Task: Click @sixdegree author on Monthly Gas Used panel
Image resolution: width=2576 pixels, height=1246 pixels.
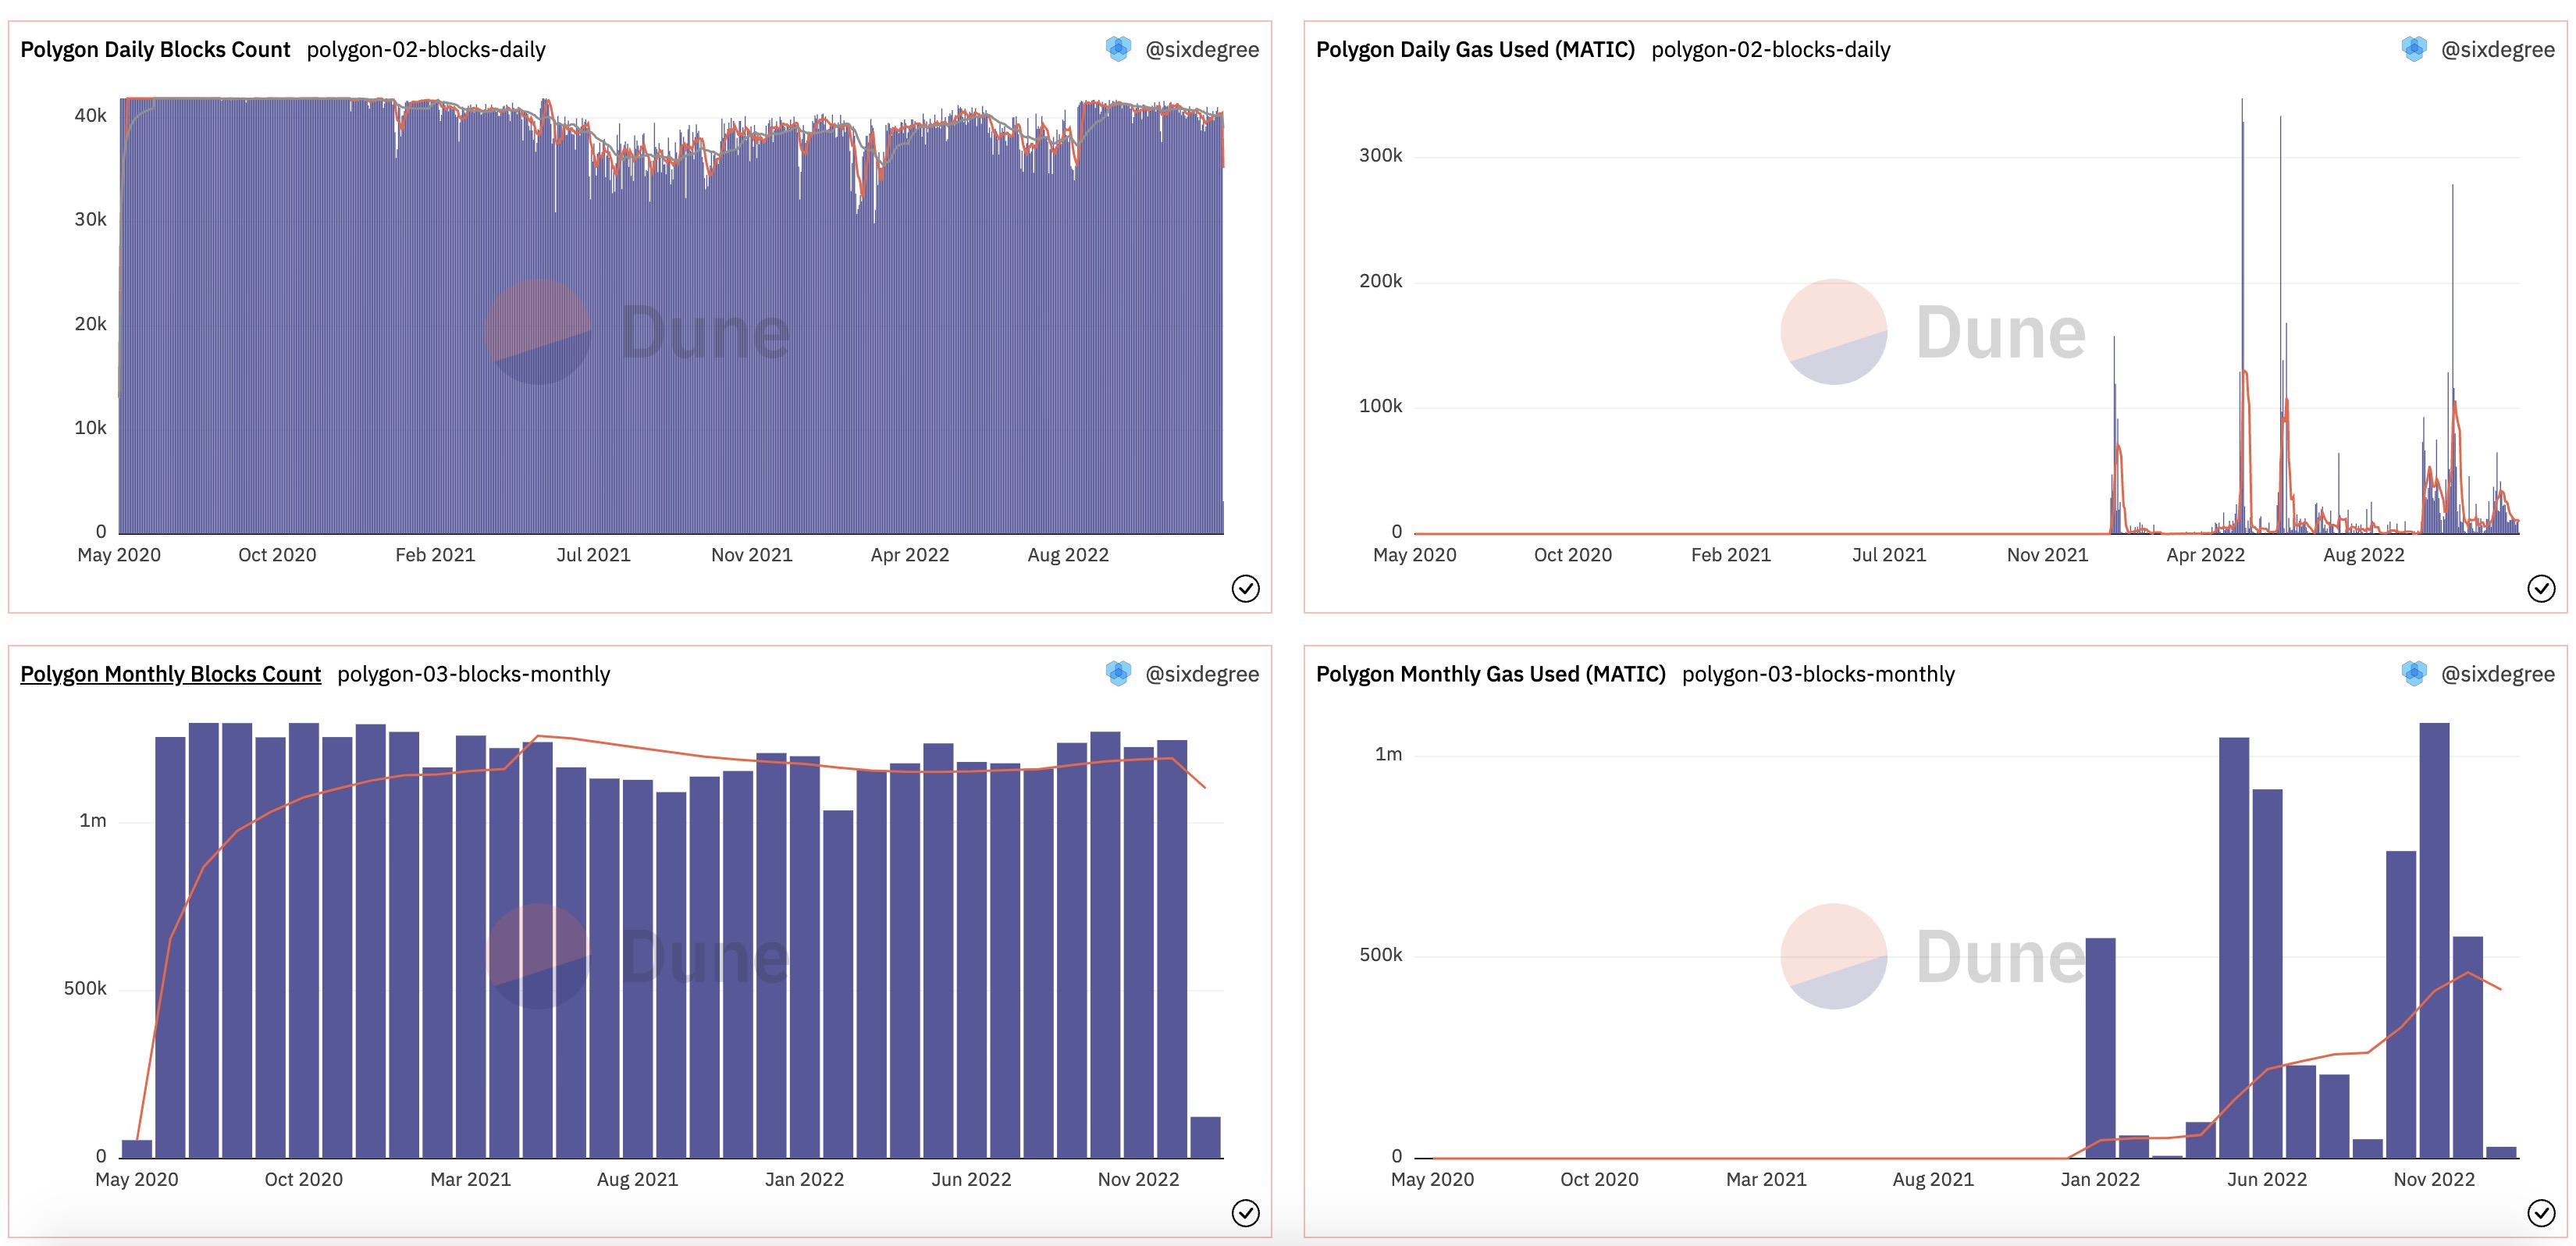Action: tap(2498, 674)
